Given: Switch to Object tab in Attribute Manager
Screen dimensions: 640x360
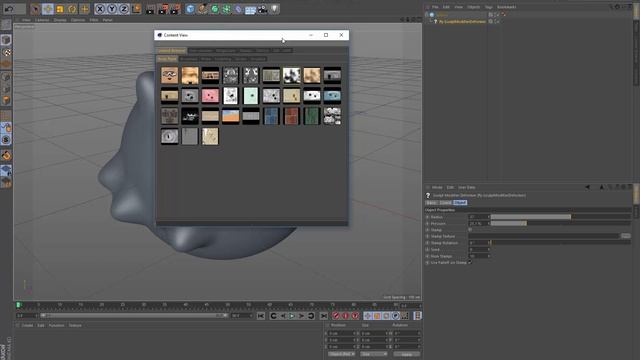Looking at the screenshot, I should 460,202.
